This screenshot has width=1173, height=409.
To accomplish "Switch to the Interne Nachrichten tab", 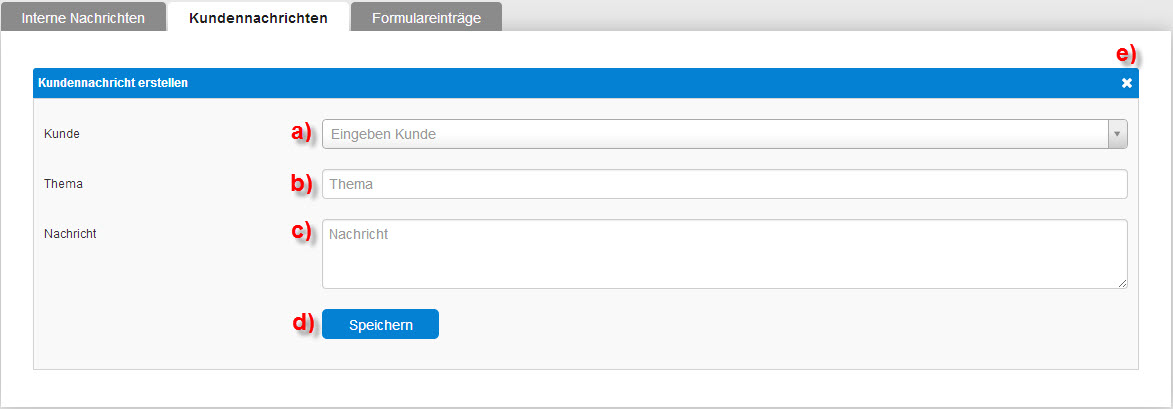I will tap(83, 18).
